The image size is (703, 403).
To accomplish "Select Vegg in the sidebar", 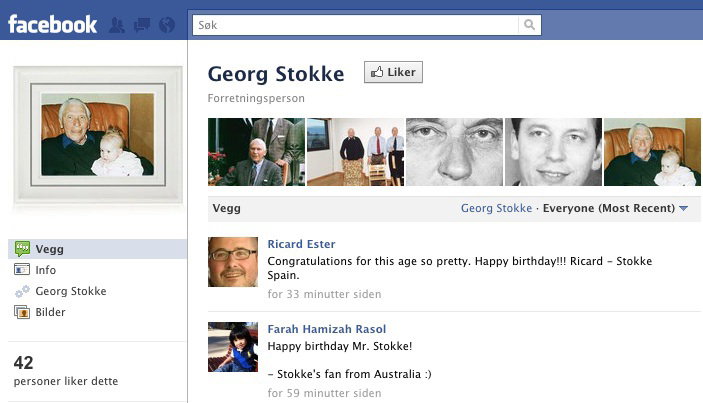I will click(x=97, y=249).
